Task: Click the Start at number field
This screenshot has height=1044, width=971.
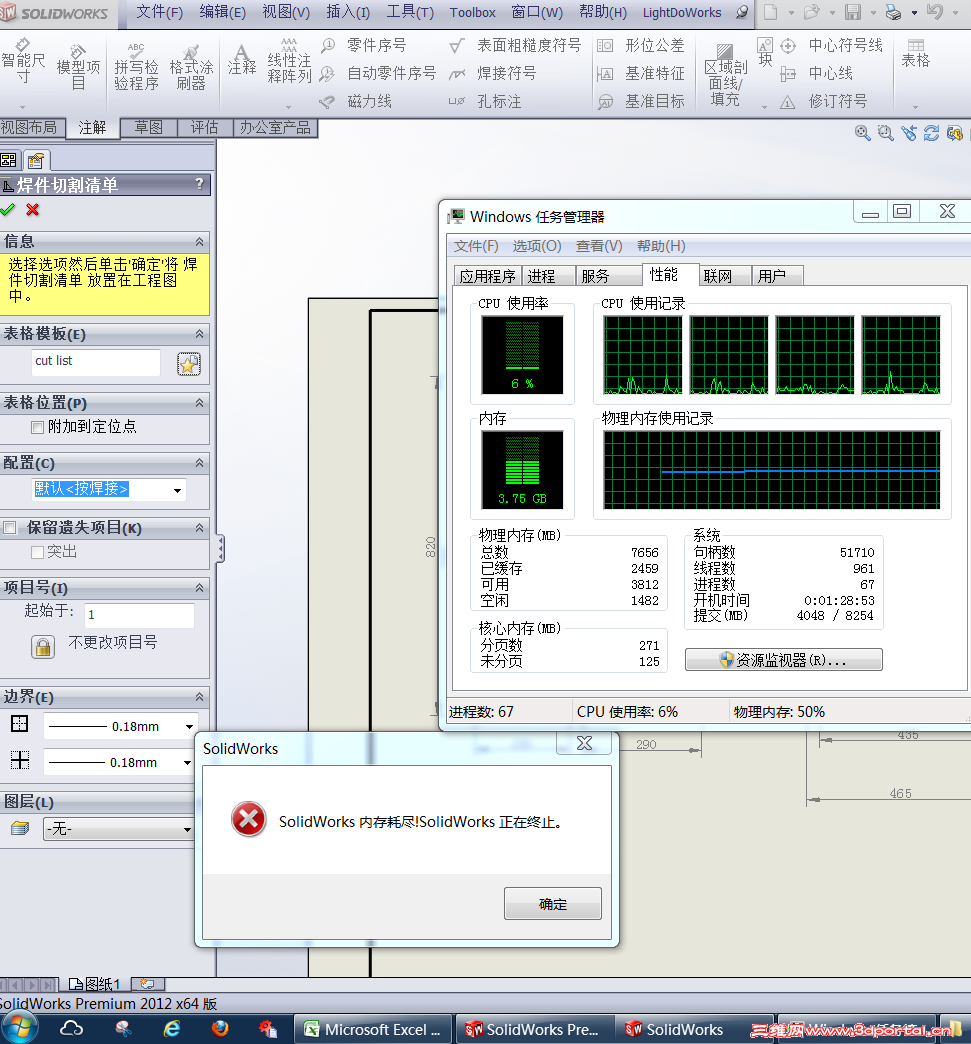Action: coord(139,615)
